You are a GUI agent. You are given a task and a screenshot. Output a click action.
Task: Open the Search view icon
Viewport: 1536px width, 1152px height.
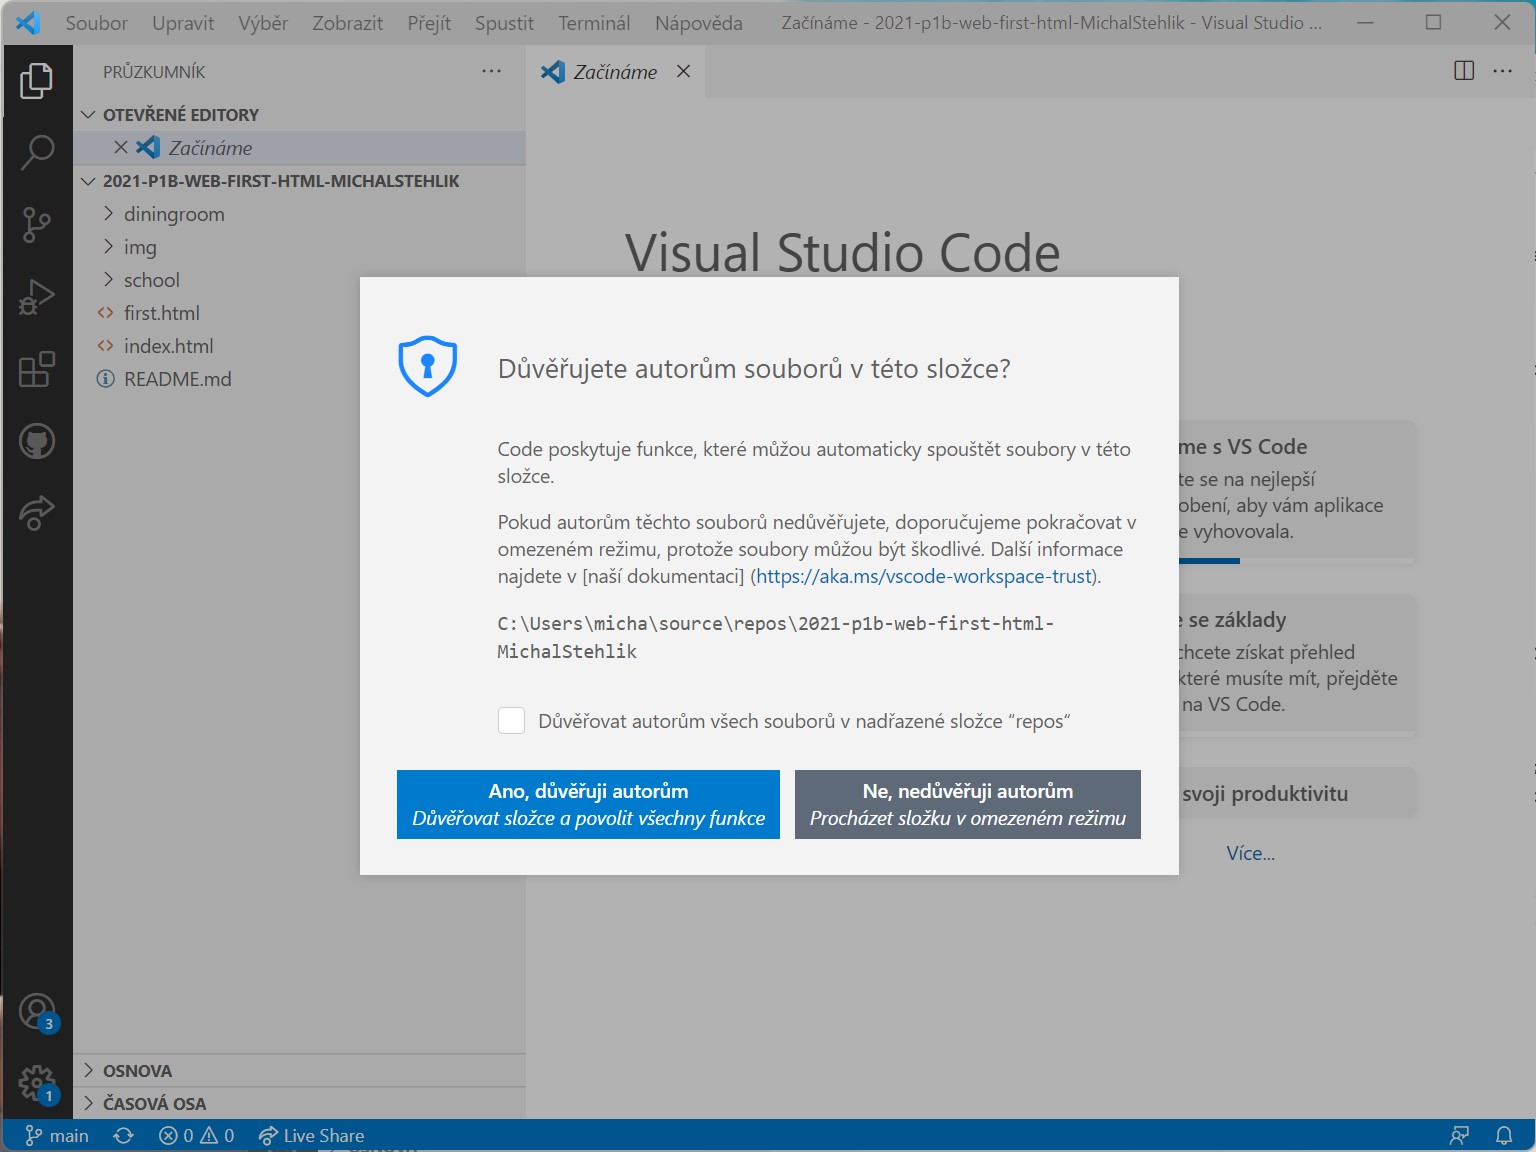point(37,153)
